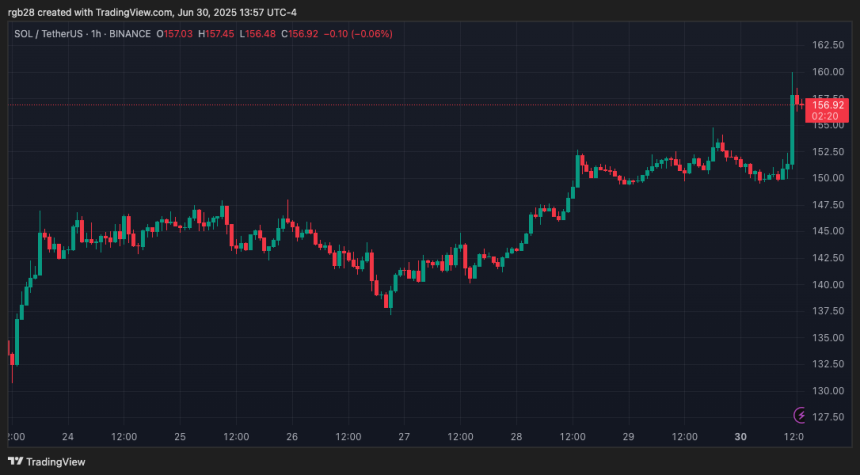
Task: Click the tall green candle at the far right
Action: coord(792,130)
